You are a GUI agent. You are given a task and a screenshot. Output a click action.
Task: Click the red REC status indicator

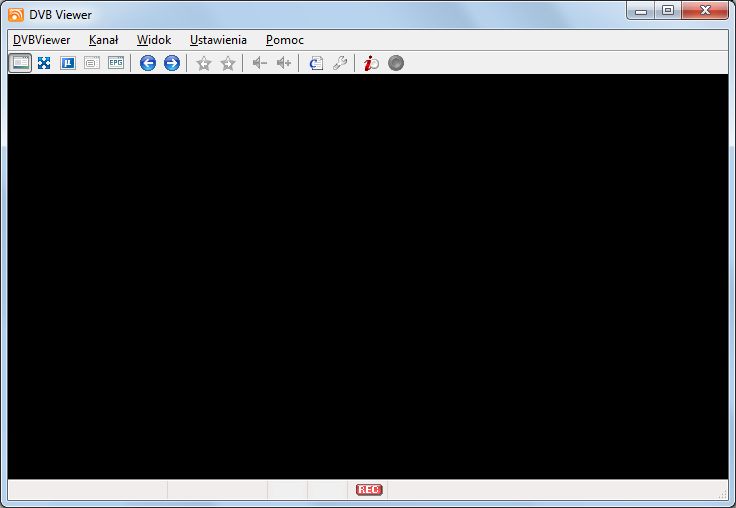coord(369,490)
